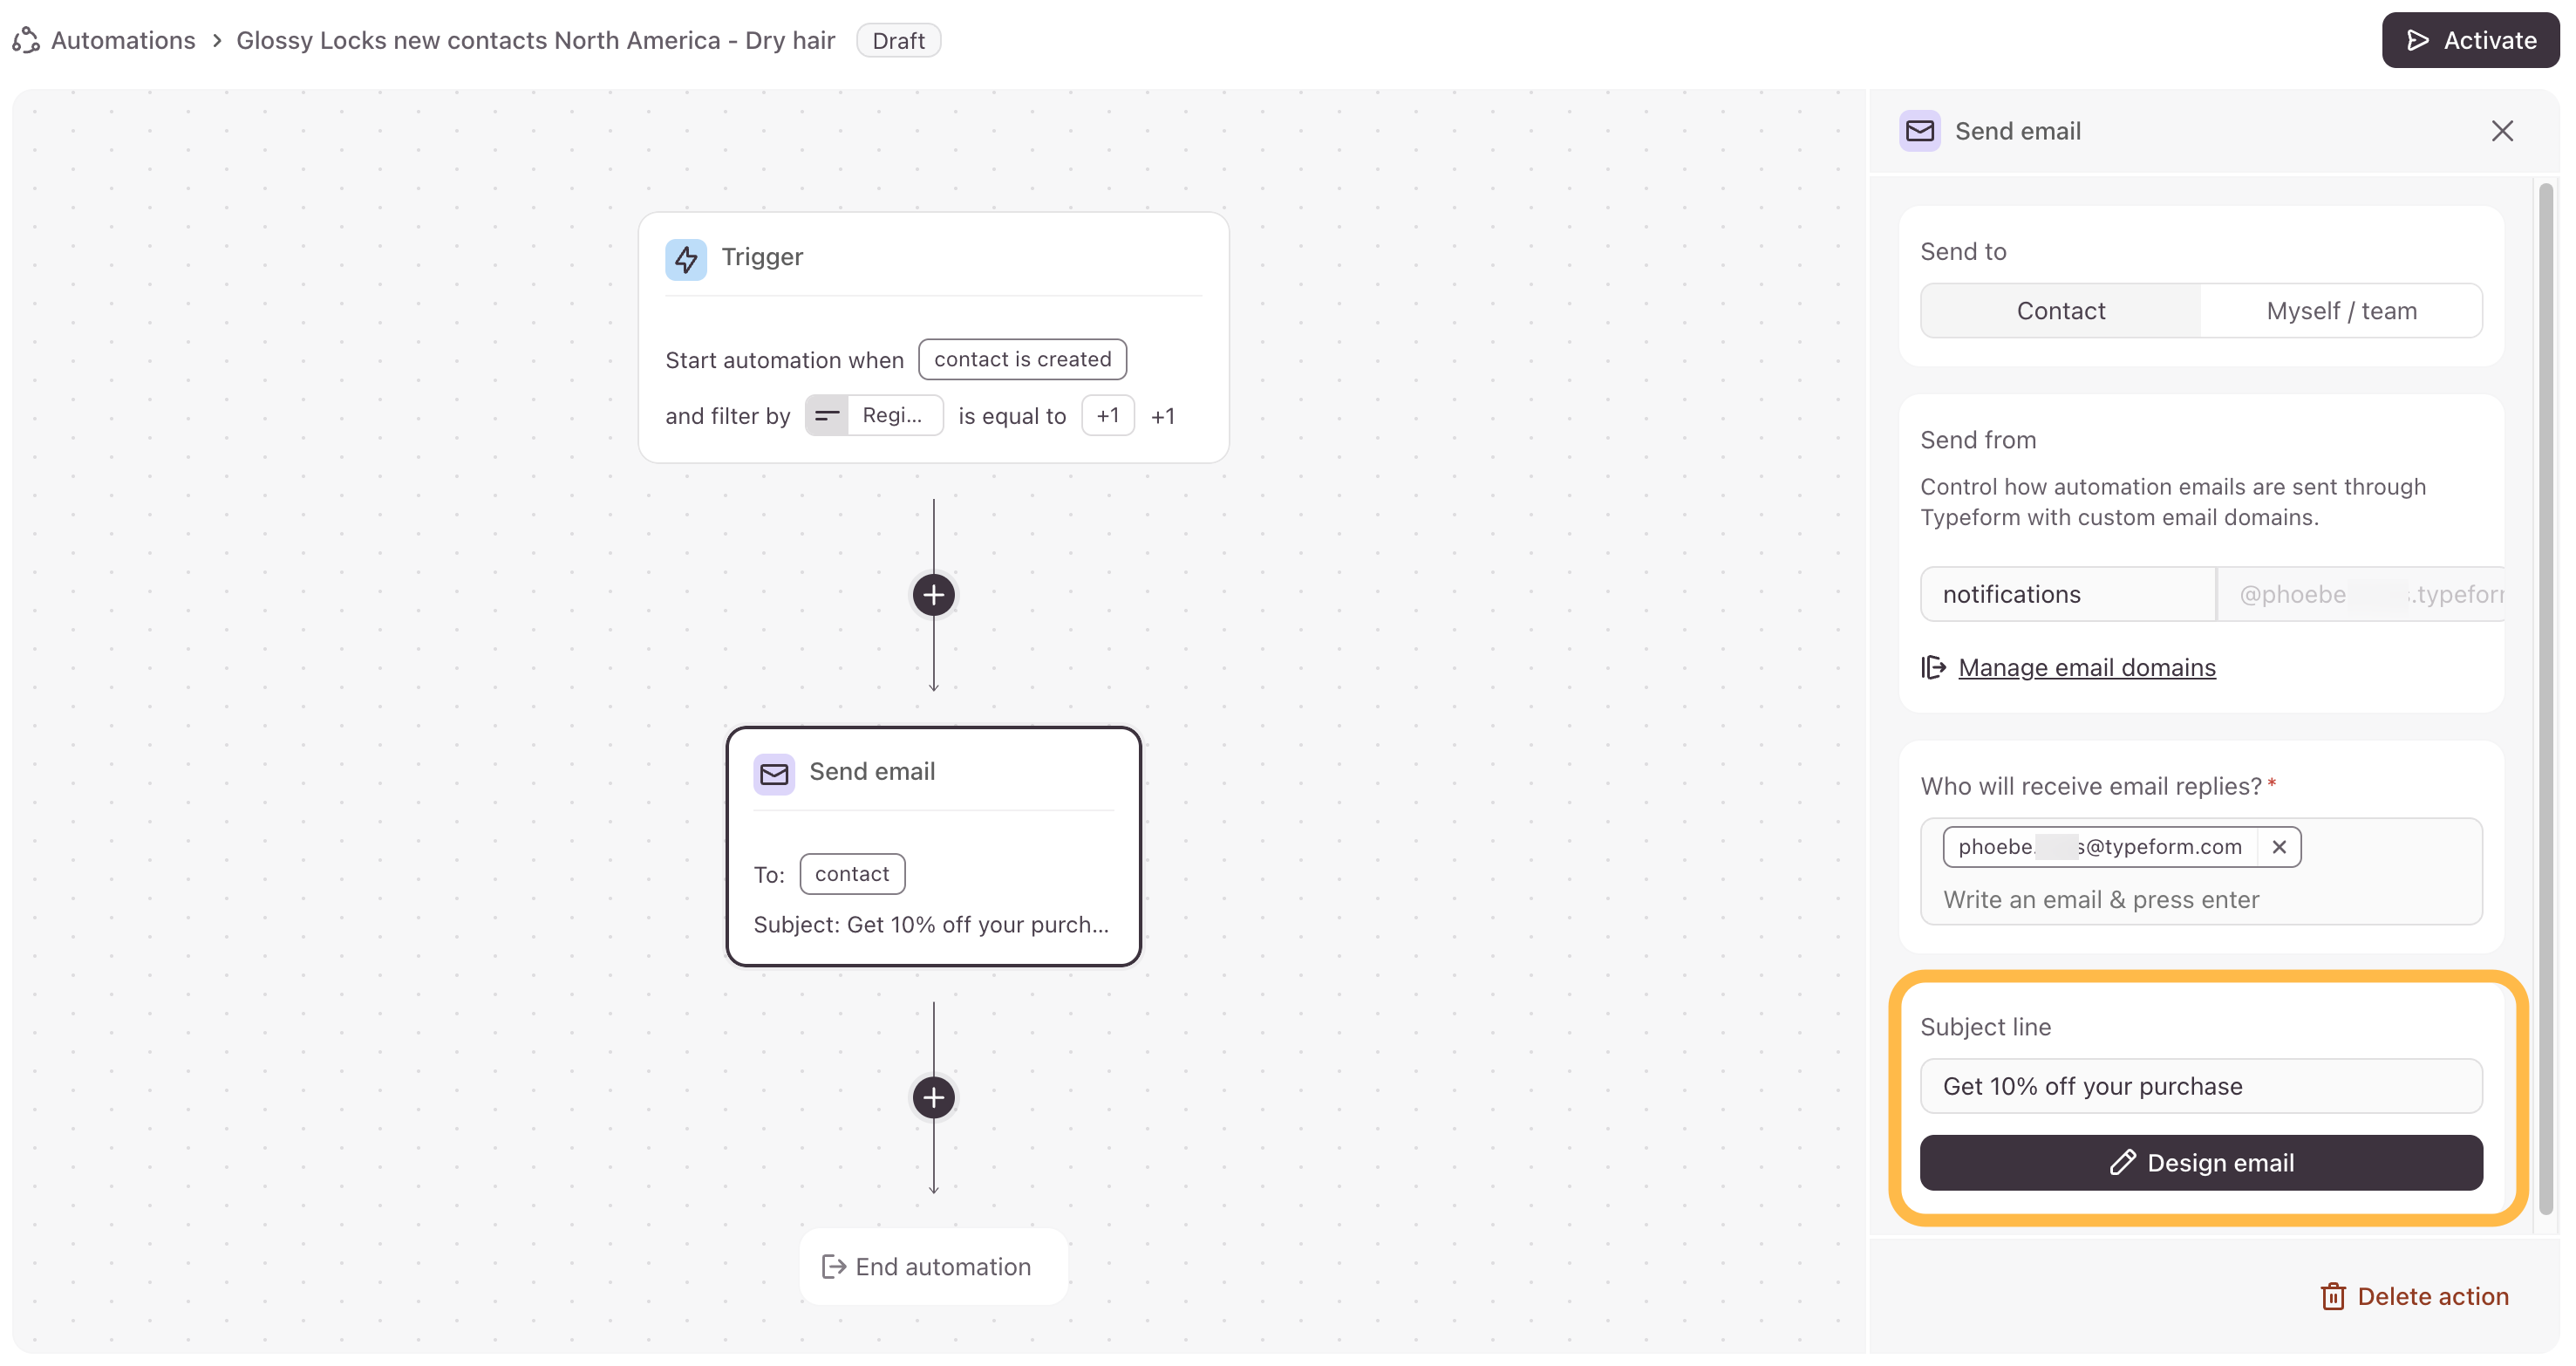This screenshot has width=2576, height=1366.
Task: Click the trash Delete action icon
Action: (2332, 1296)
